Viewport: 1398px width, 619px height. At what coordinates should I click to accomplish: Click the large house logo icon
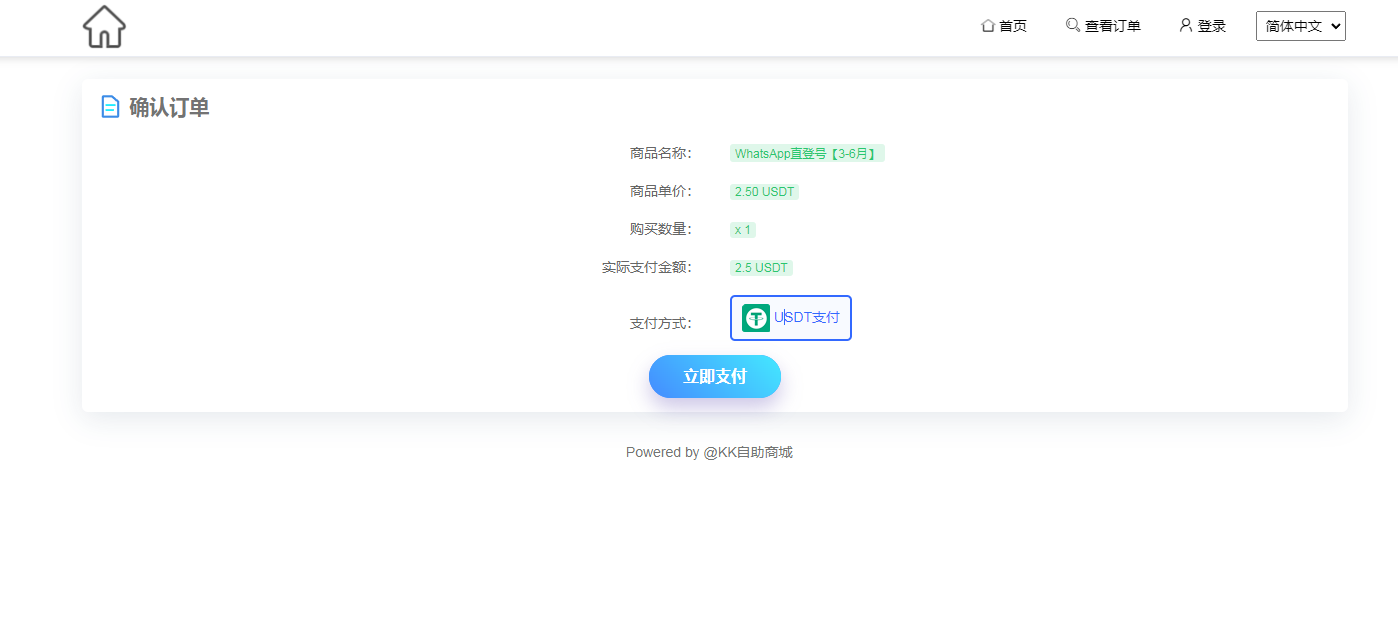pos(104,27)
